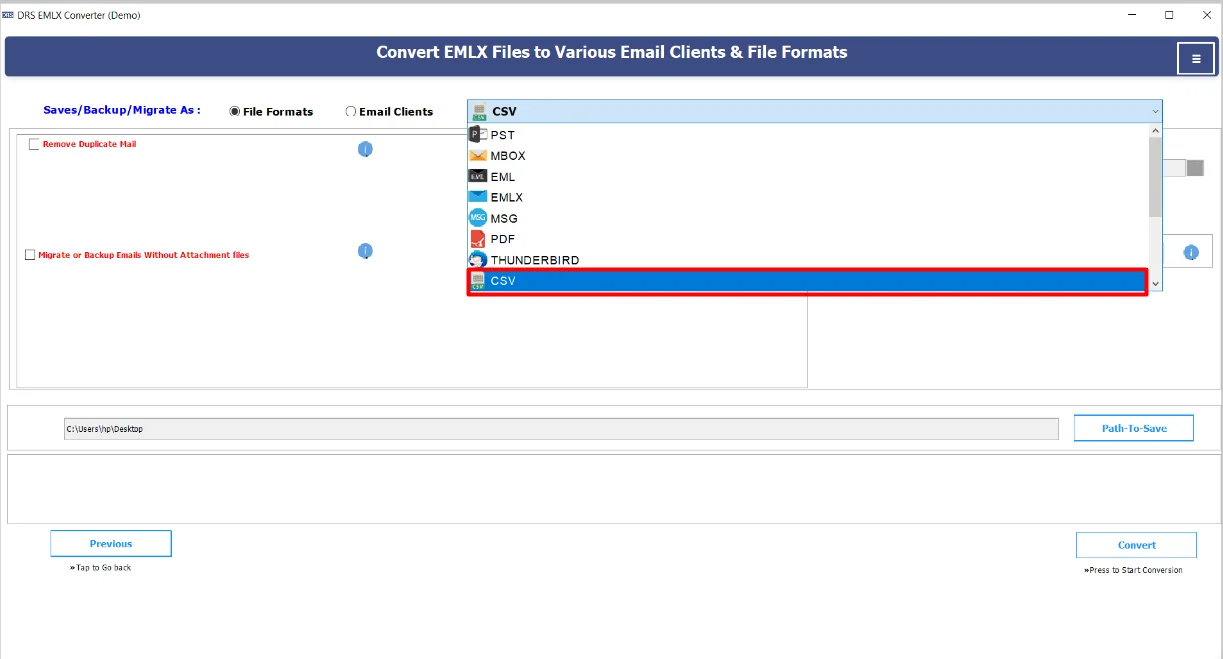This screenshot has width=1223, height=659.
Task: Click Previous to go back
Action: [x=110, y=543]
